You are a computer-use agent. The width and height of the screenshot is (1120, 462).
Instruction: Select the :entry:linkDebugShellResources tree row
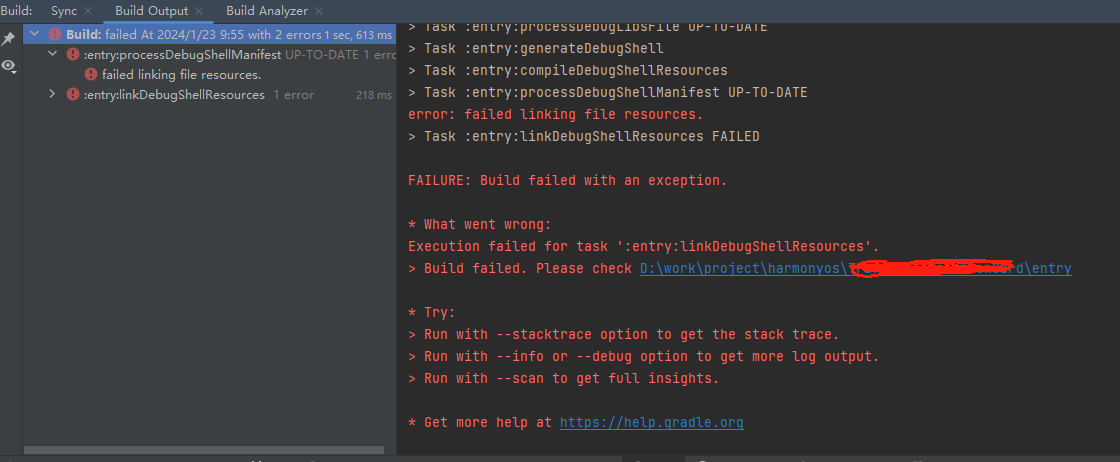pyautogui.click(x=209, y=94)
